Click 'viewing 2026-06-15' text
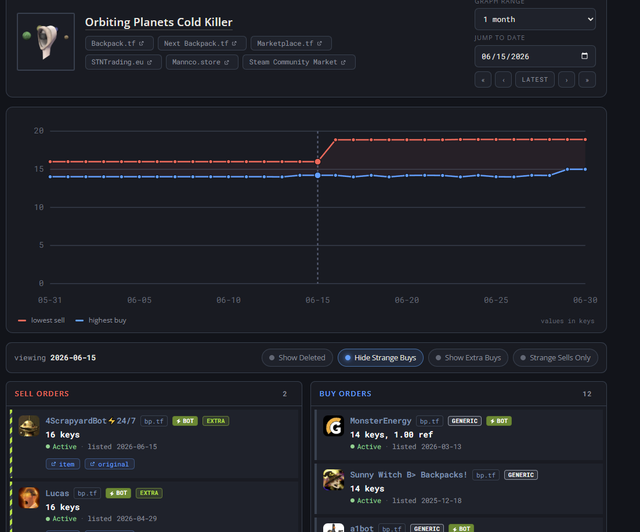 coord(55,358)
